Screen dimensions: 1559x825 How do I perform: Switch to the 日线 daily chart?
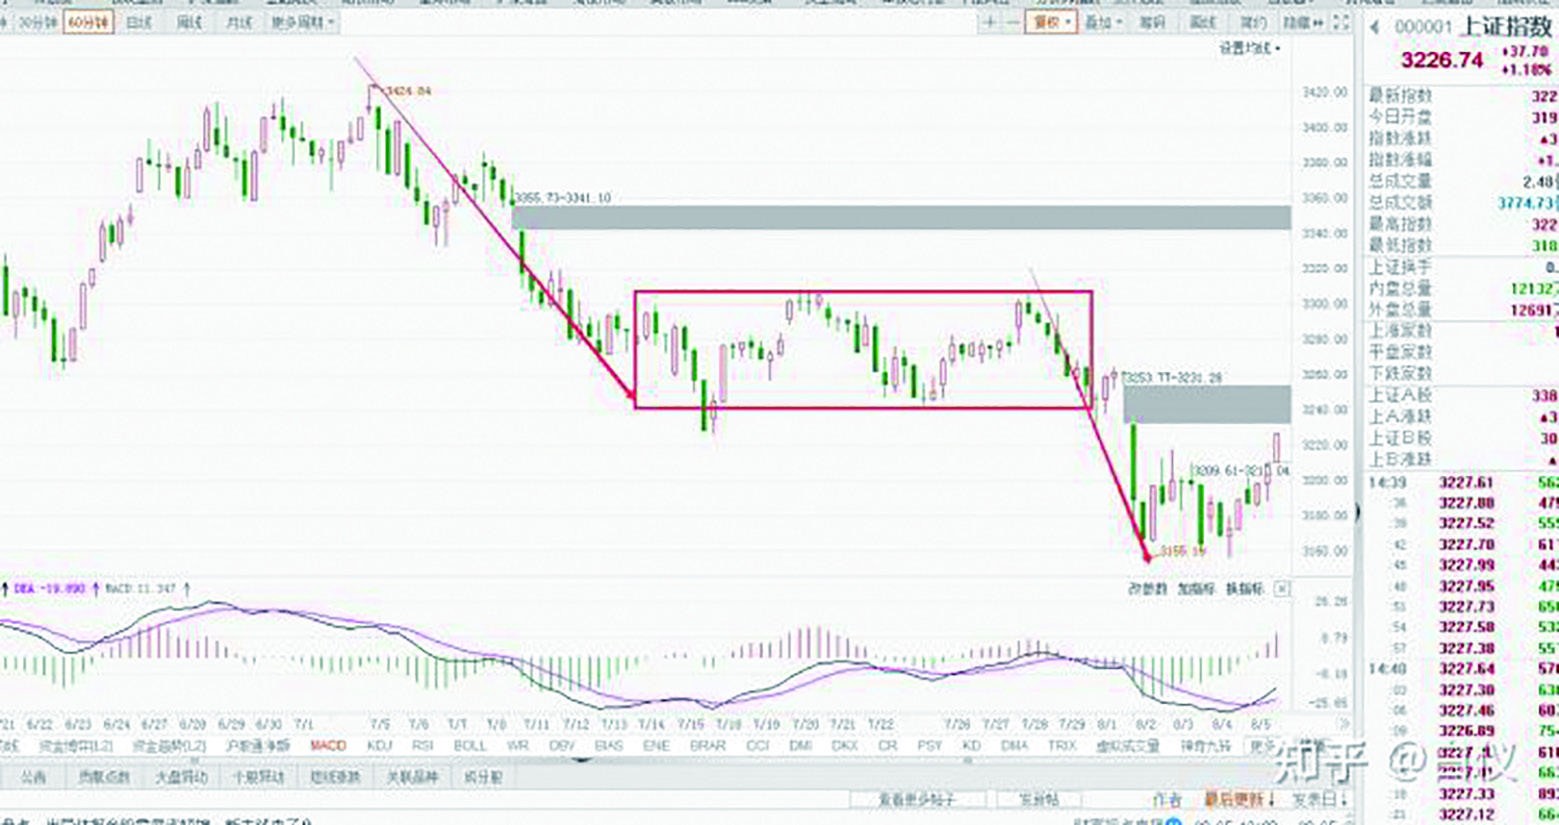coord(139,22)
